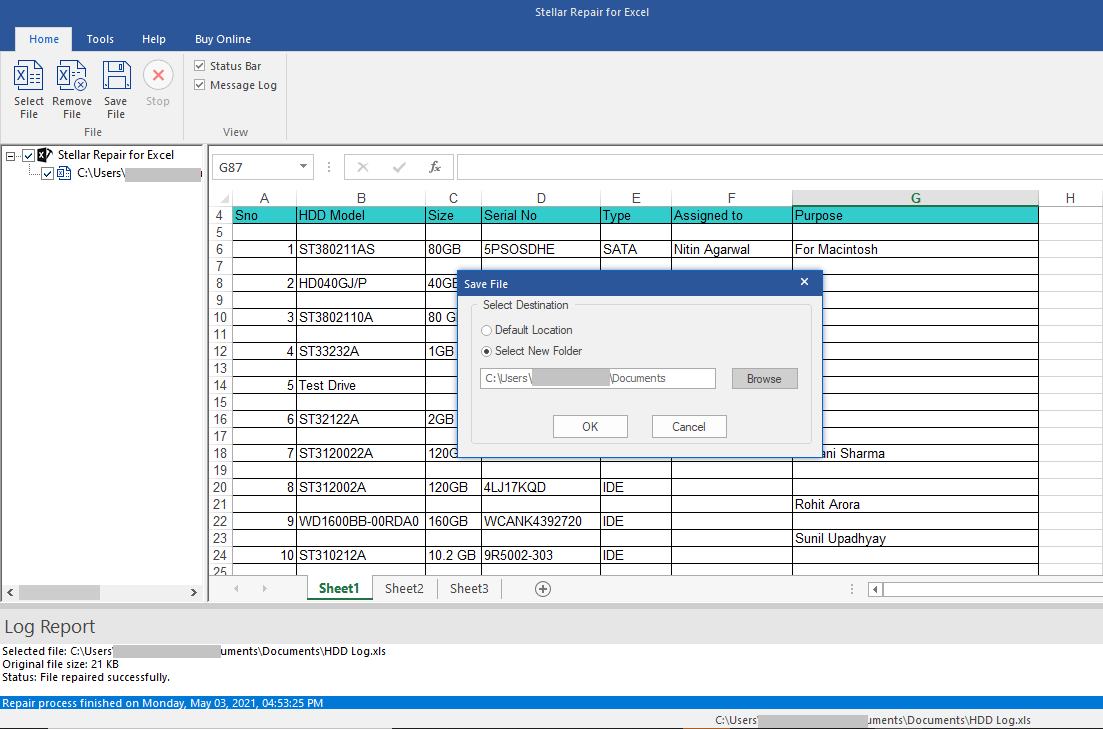
Task: Click the HDD Model header cell
Action: tap(361, 215)
